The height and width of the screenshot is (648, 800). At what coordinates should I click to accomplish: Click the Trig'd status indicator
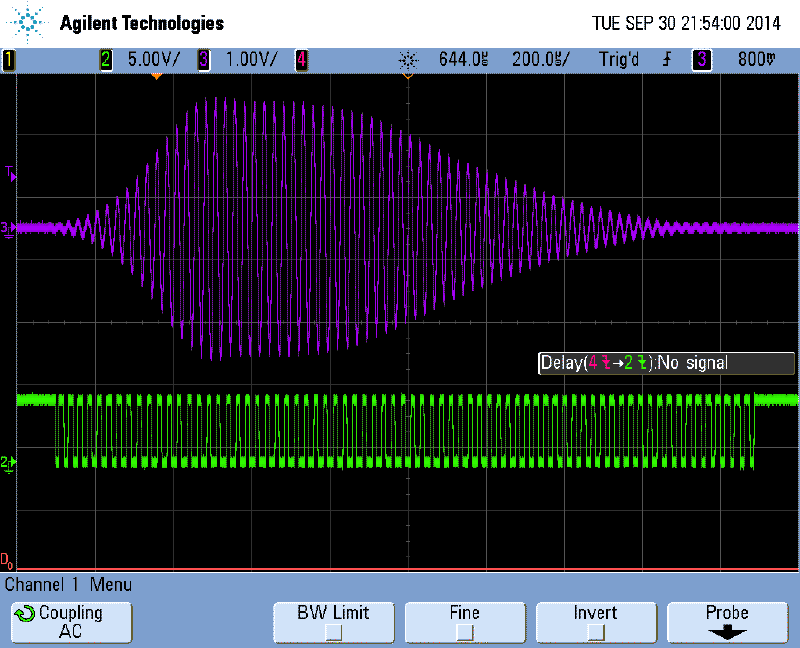pos(618,60)
